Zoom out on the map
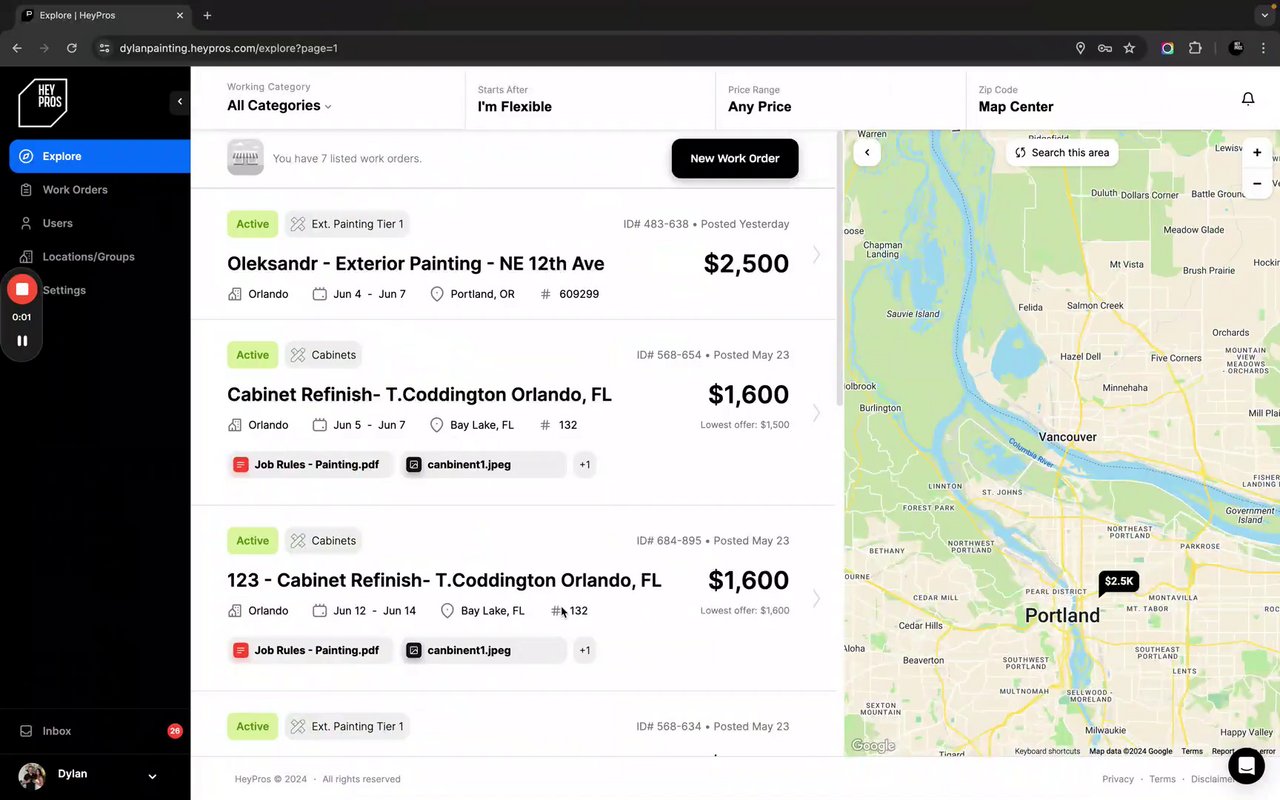Image resolution: width=1280 pixels, height=800 pixels. [x=1257, y=184]
